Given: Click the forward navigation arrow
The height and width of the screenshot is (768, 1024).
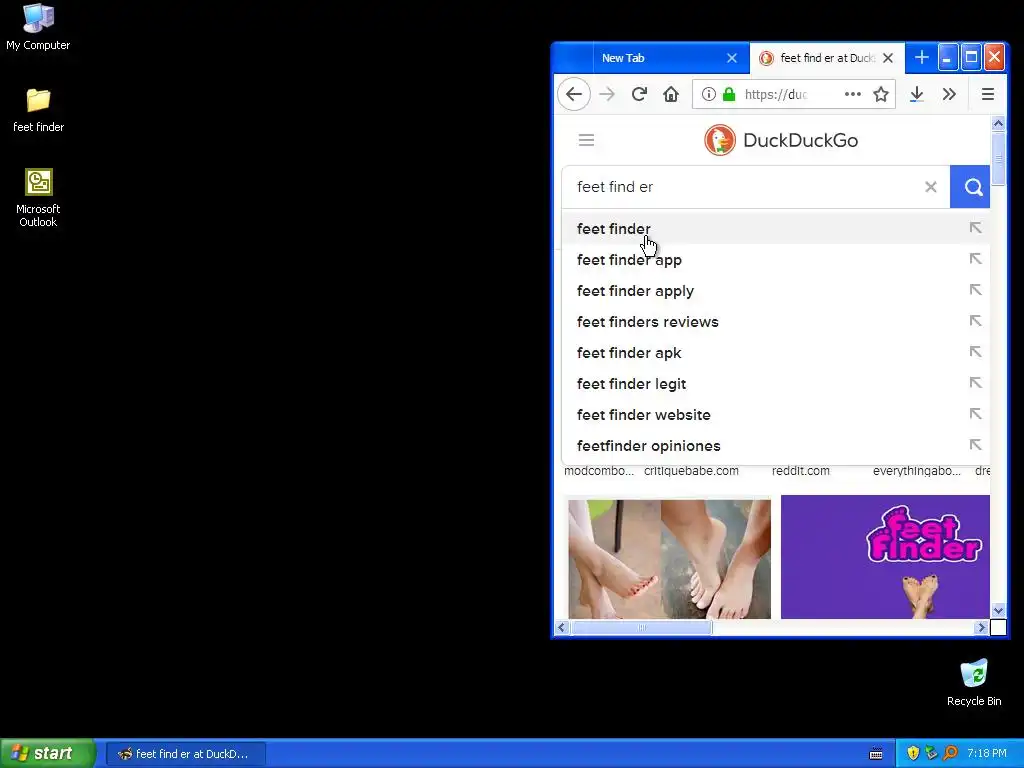Looking at the screenshot, I should 607,95.
